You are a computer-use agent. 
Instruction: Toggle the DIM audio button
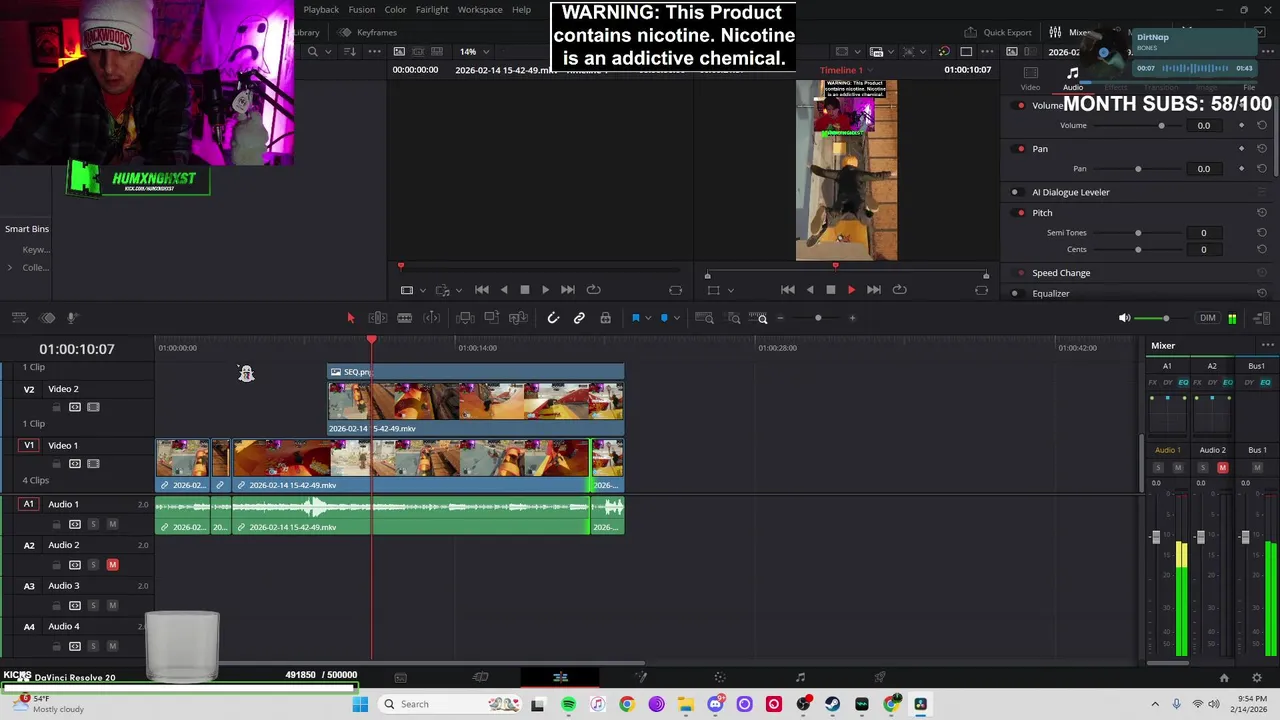(x=1208, y=318)
